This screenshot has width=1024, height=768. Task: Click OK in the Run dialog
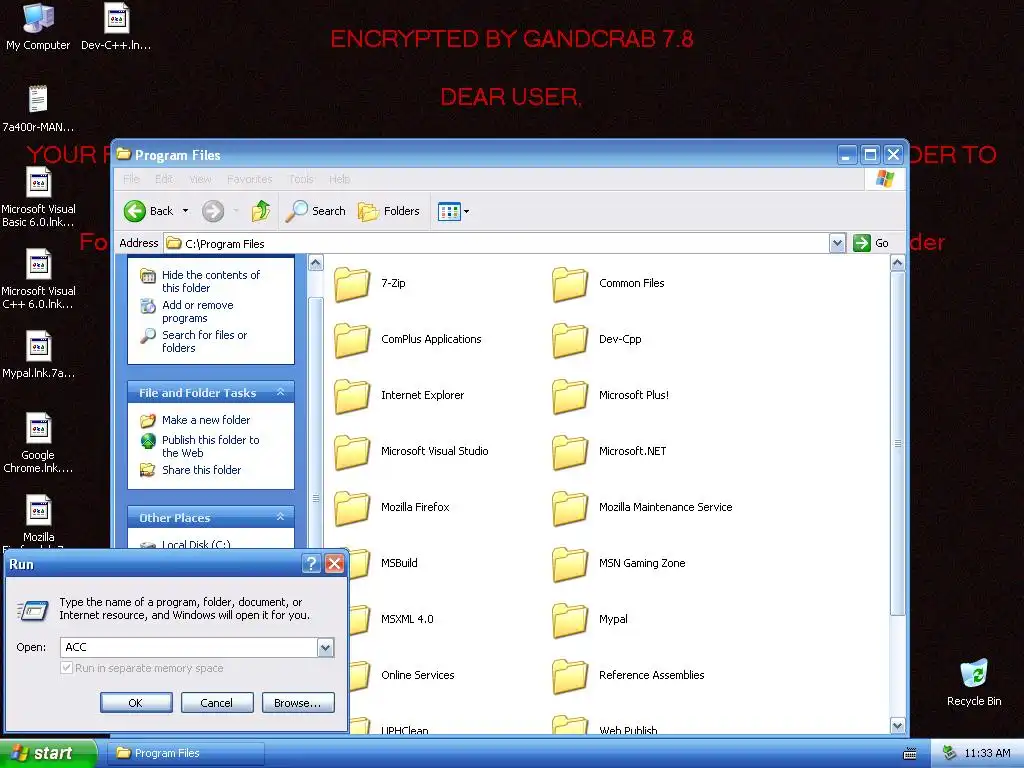pos(136,703)
